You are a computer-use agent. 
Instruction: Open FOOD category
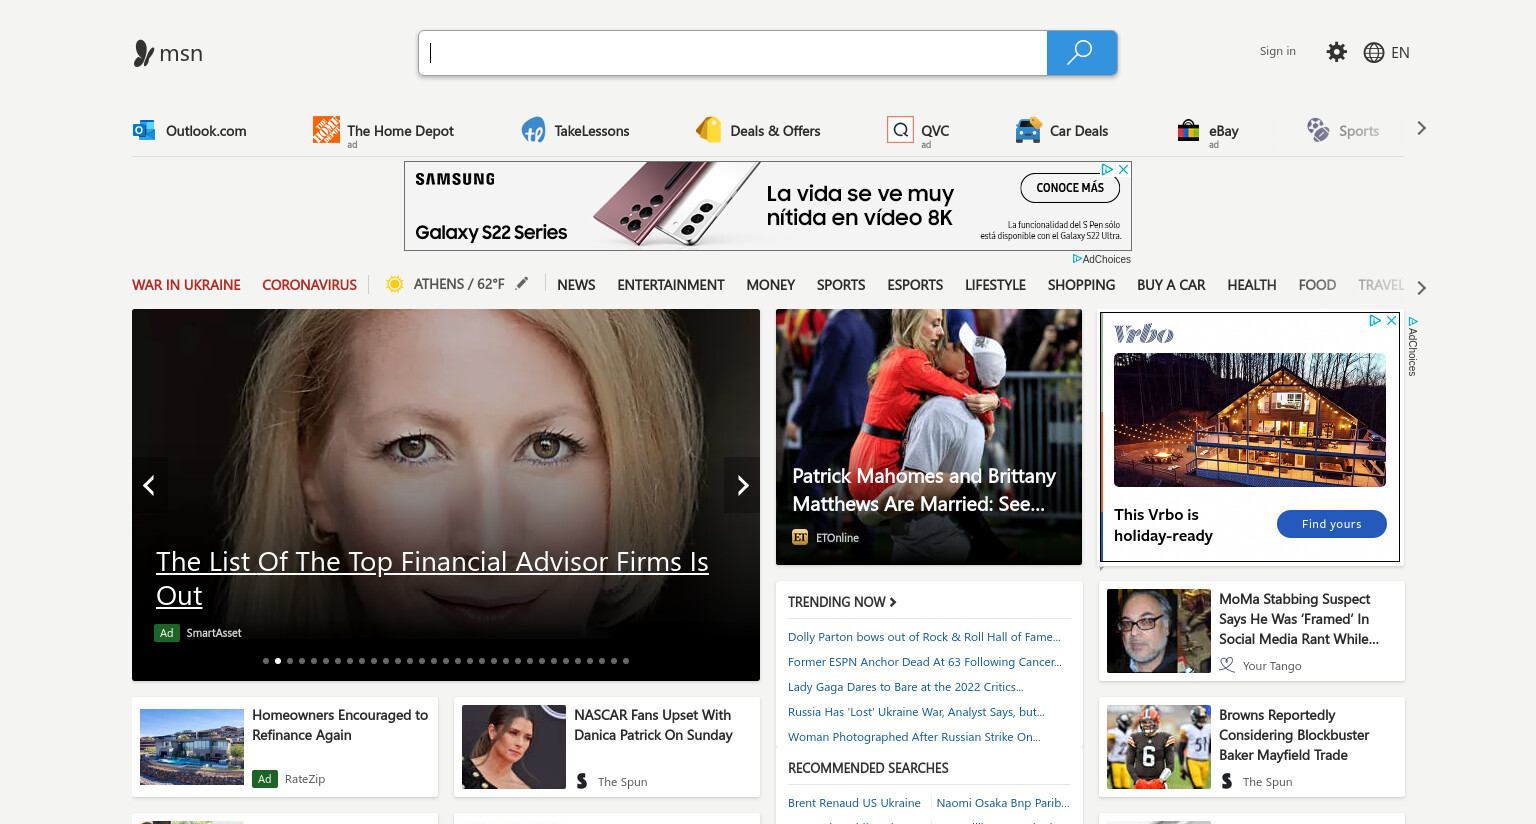coord(1317,285)
